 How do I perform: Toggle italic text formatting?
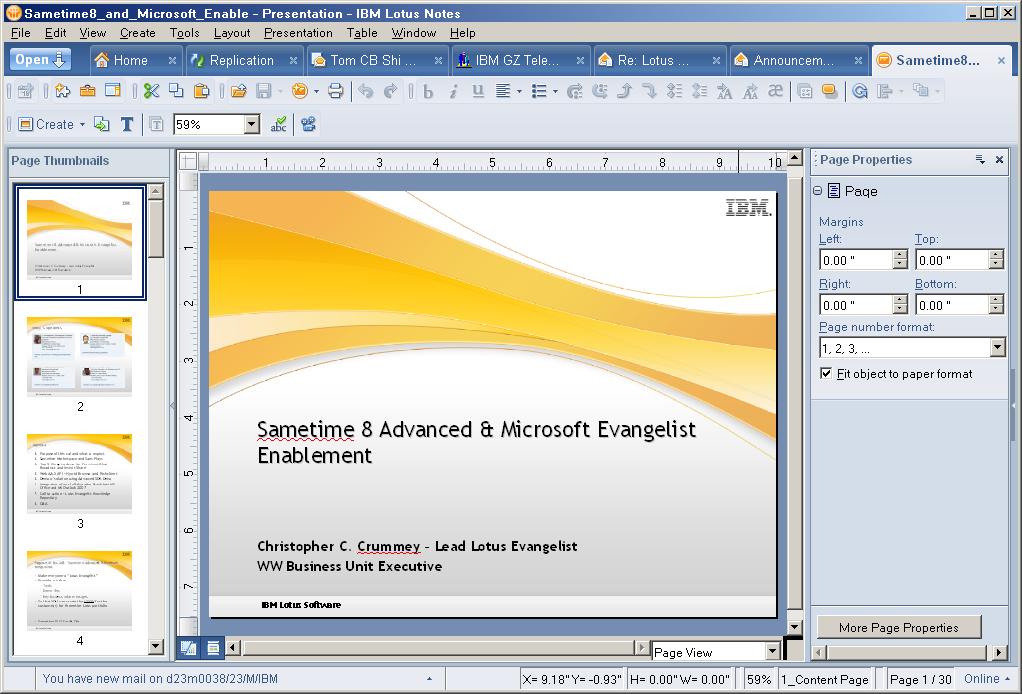click(x=453, y=91)
